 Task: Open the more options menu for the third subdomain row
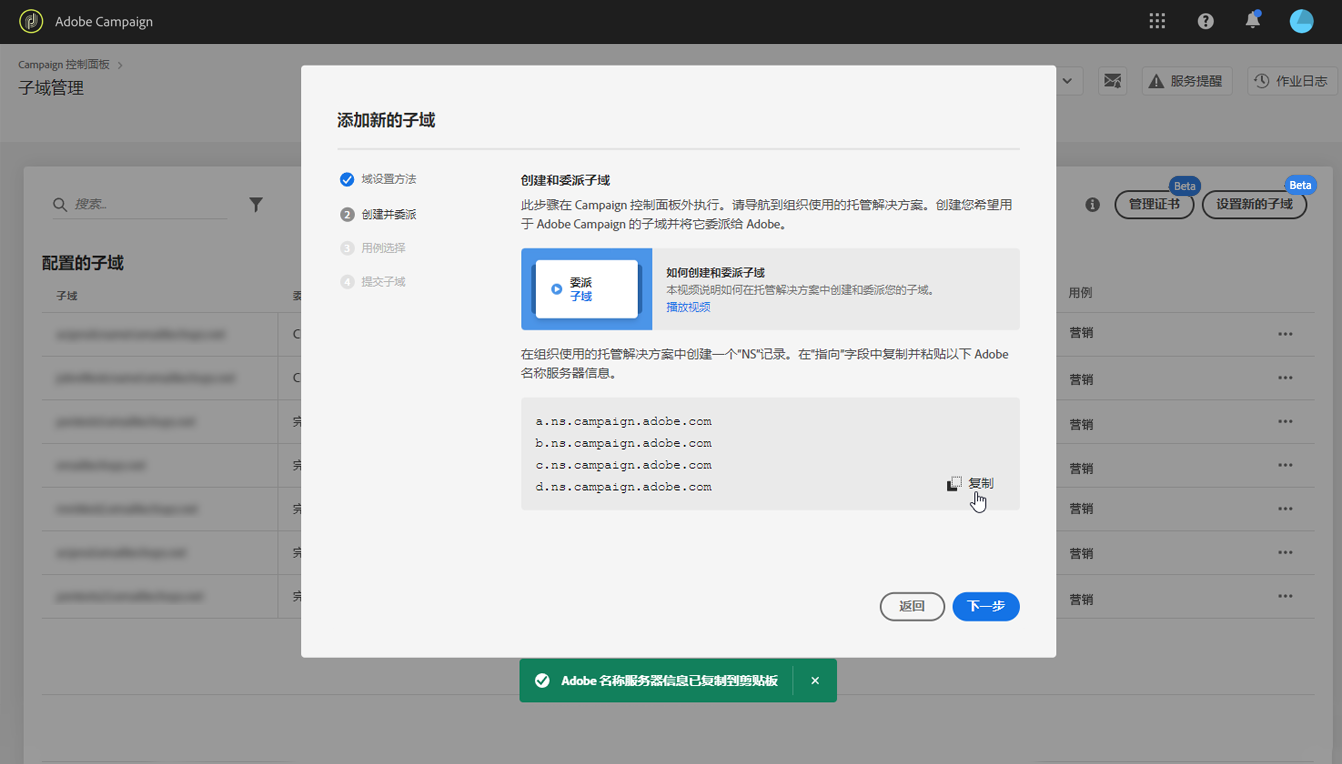[x=1285, y=422]
